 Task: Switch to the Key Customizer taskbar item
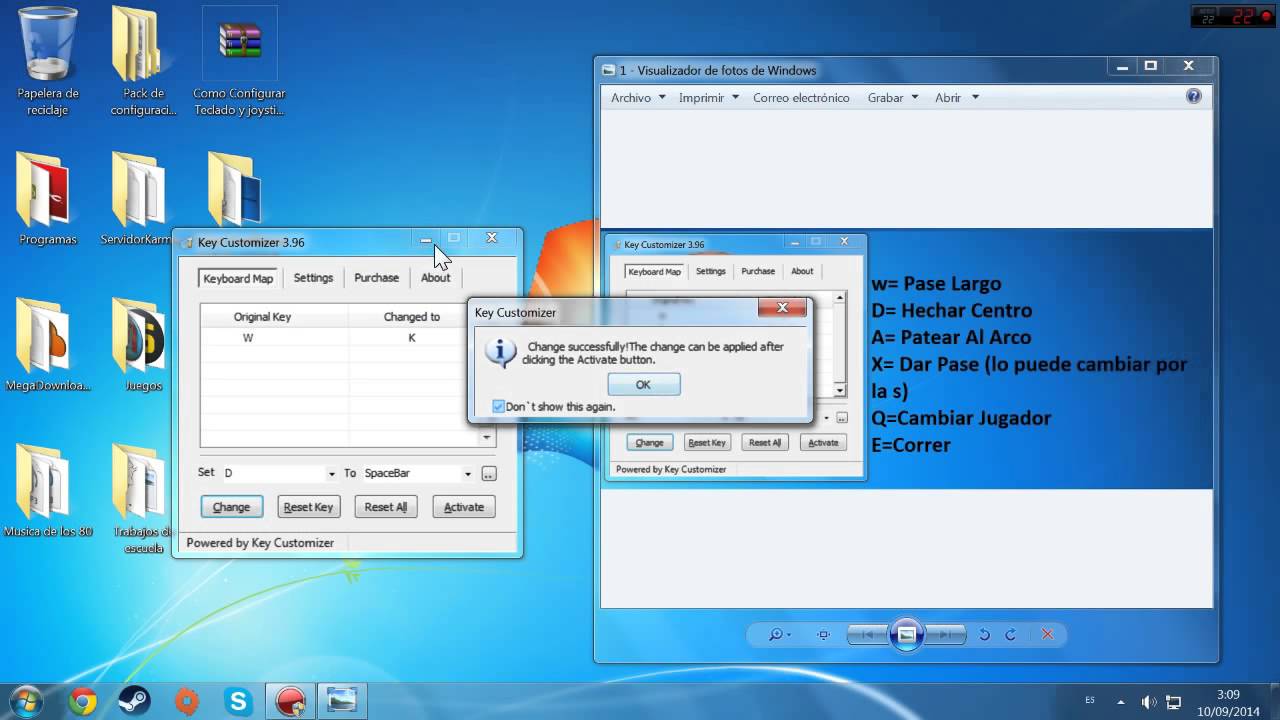(291, 702)
